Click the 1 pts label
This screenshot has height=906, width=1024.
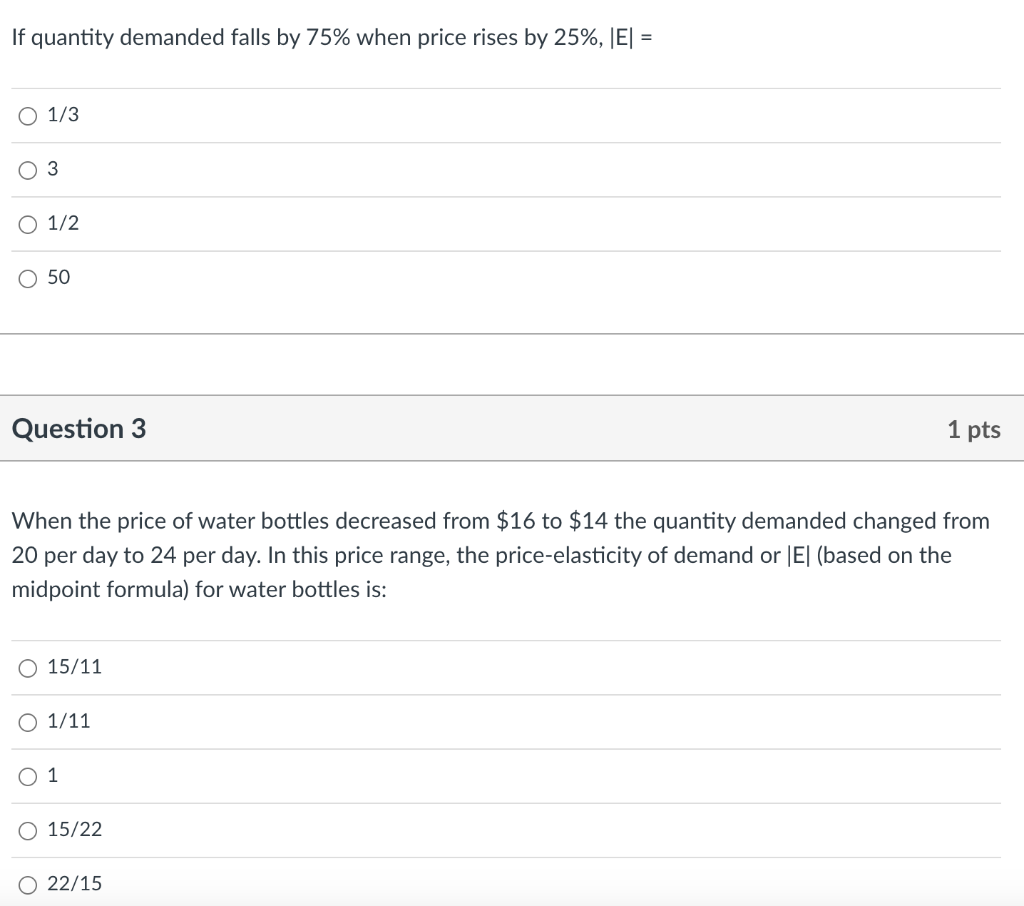pos(974,429)
